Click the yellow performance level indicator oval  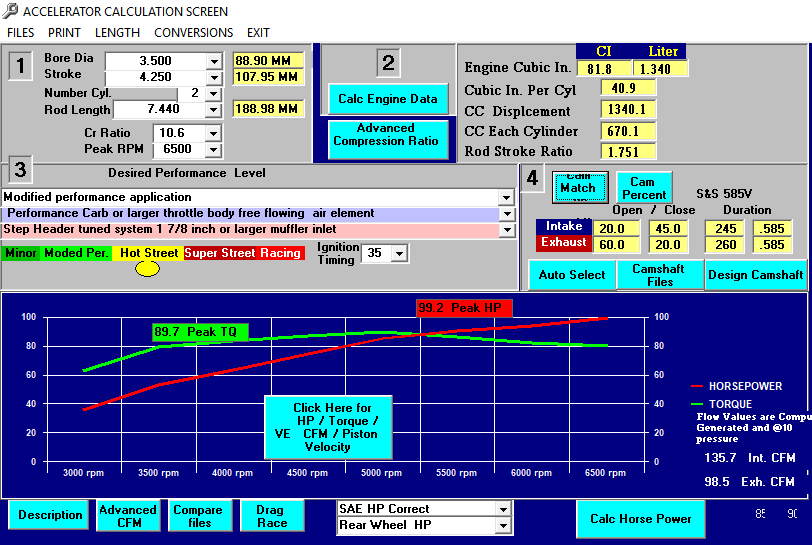[x=147, y=268]
